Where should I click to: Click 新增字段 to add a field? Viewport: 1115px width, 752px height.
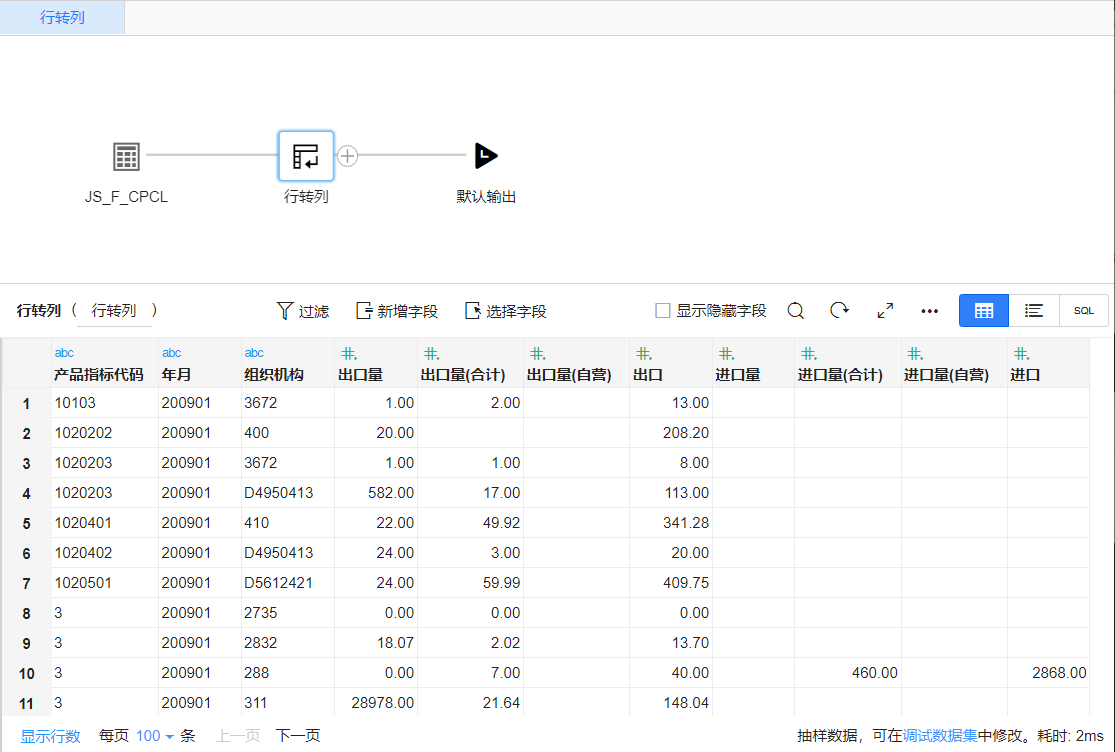(x=397, y=311)
